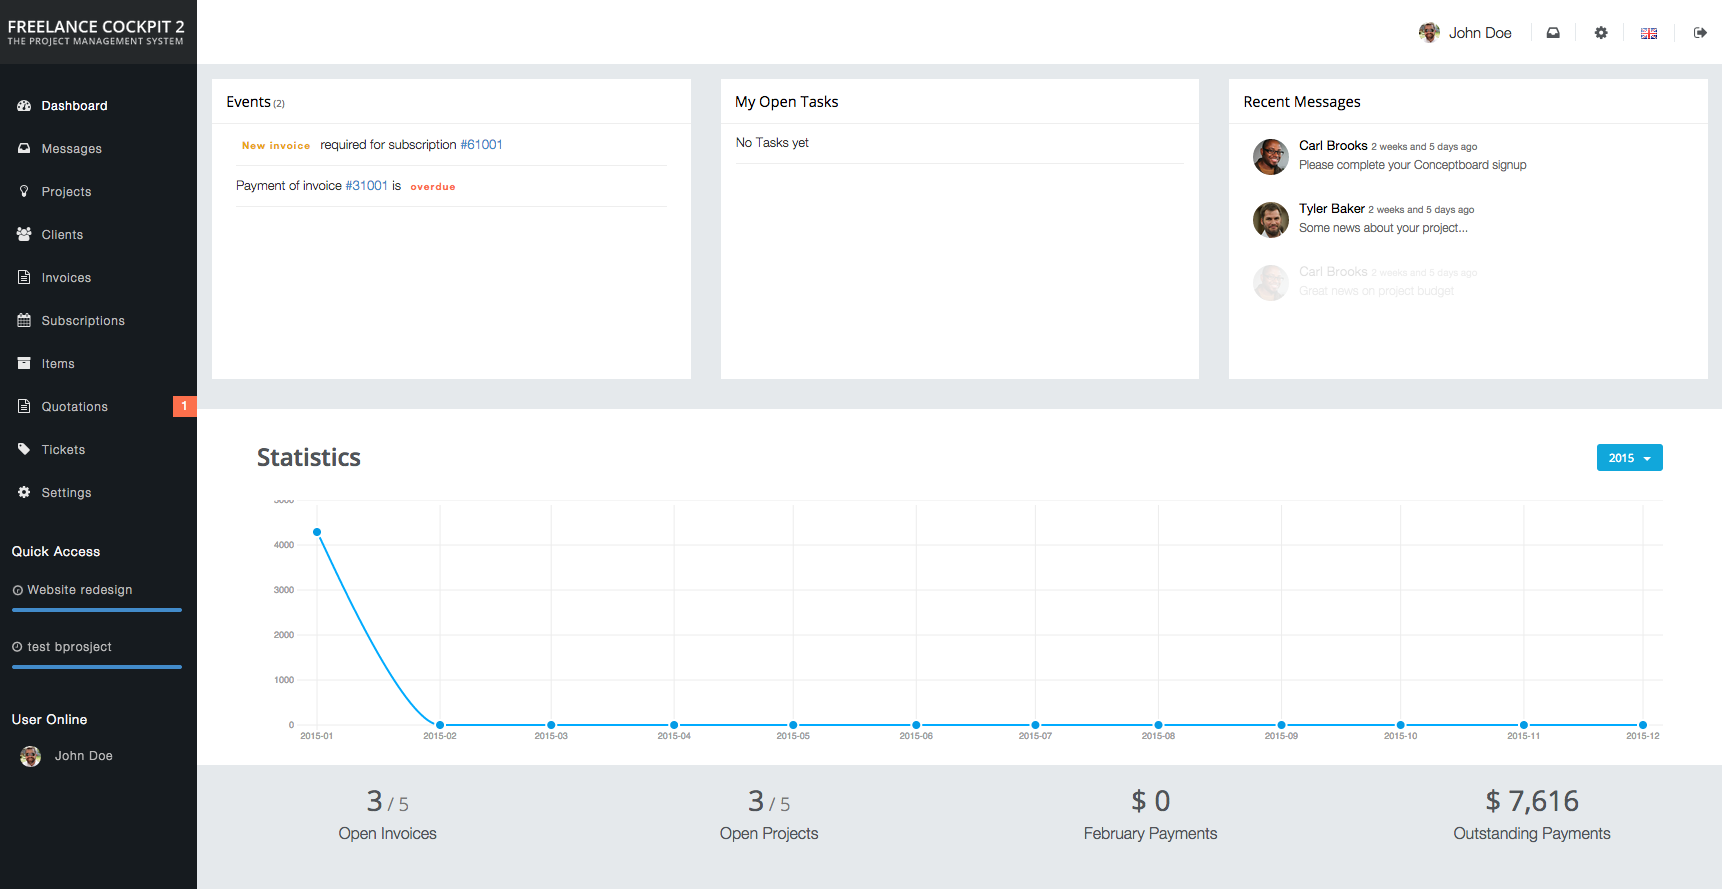Click the Subscriptions calendar icon in sidebar

24,320
